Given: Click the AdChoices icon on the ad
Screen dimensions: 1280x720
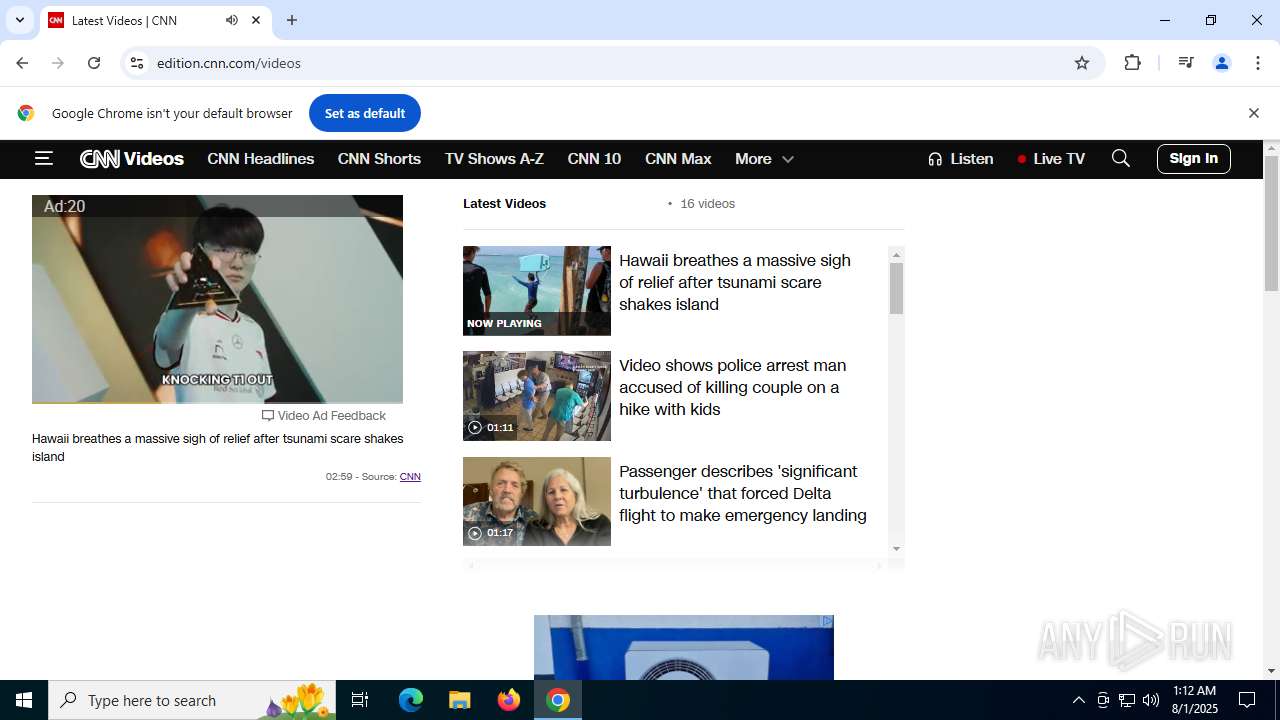Looking at the screenshot, I should [827, 621].
